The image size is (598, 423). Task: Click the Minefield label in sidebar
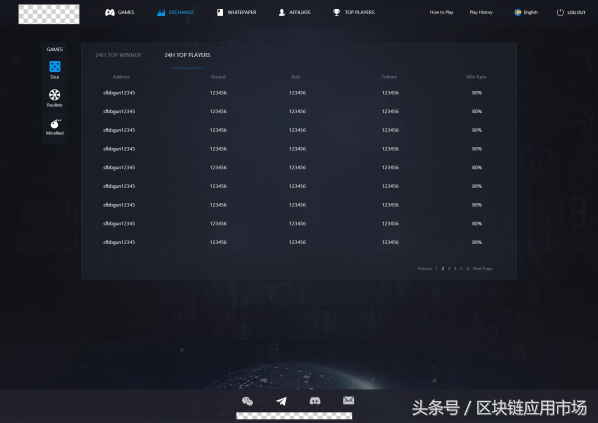coord(55,133)
